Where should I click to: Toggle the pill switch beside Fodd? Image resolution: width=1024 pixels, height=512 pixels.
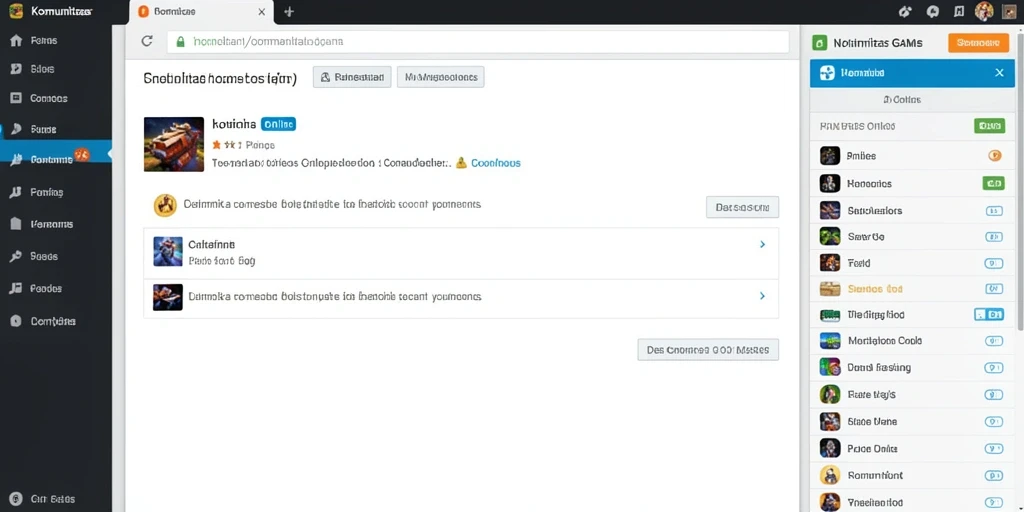[x=993, y=264]
